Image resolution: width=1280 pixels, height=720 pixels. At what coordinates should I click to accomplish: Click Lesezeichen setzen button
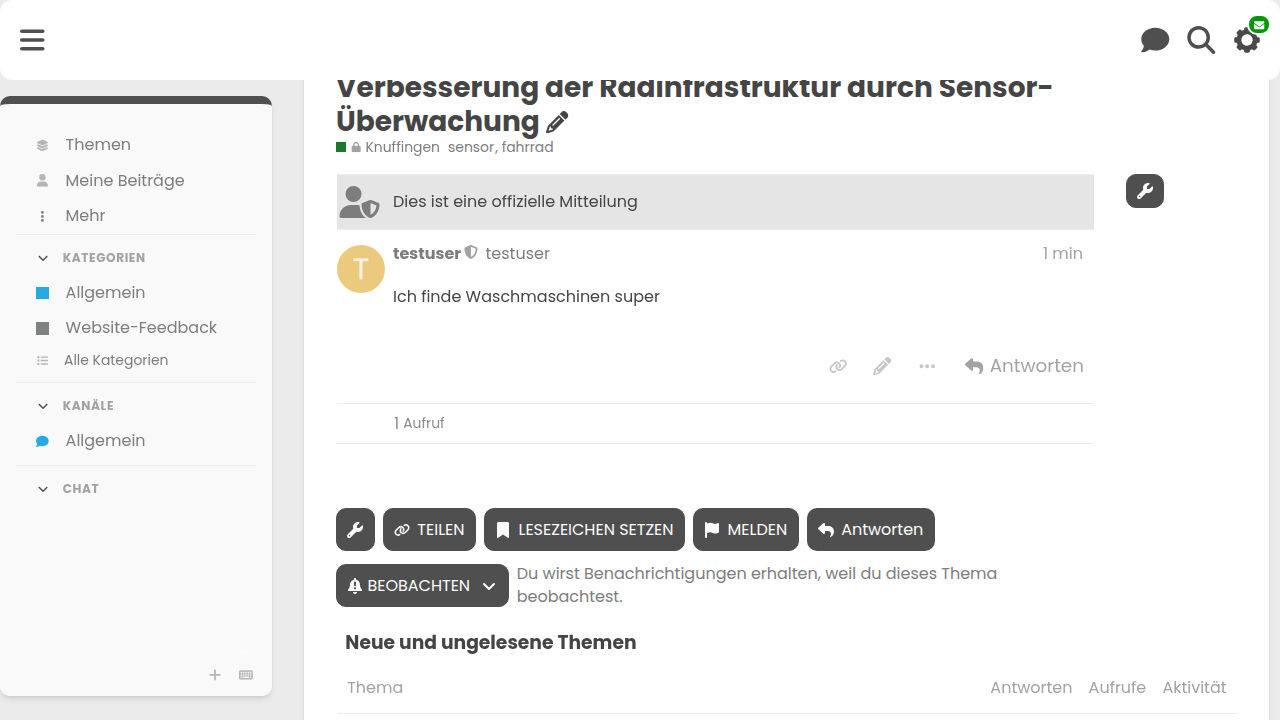coord(584,530)
